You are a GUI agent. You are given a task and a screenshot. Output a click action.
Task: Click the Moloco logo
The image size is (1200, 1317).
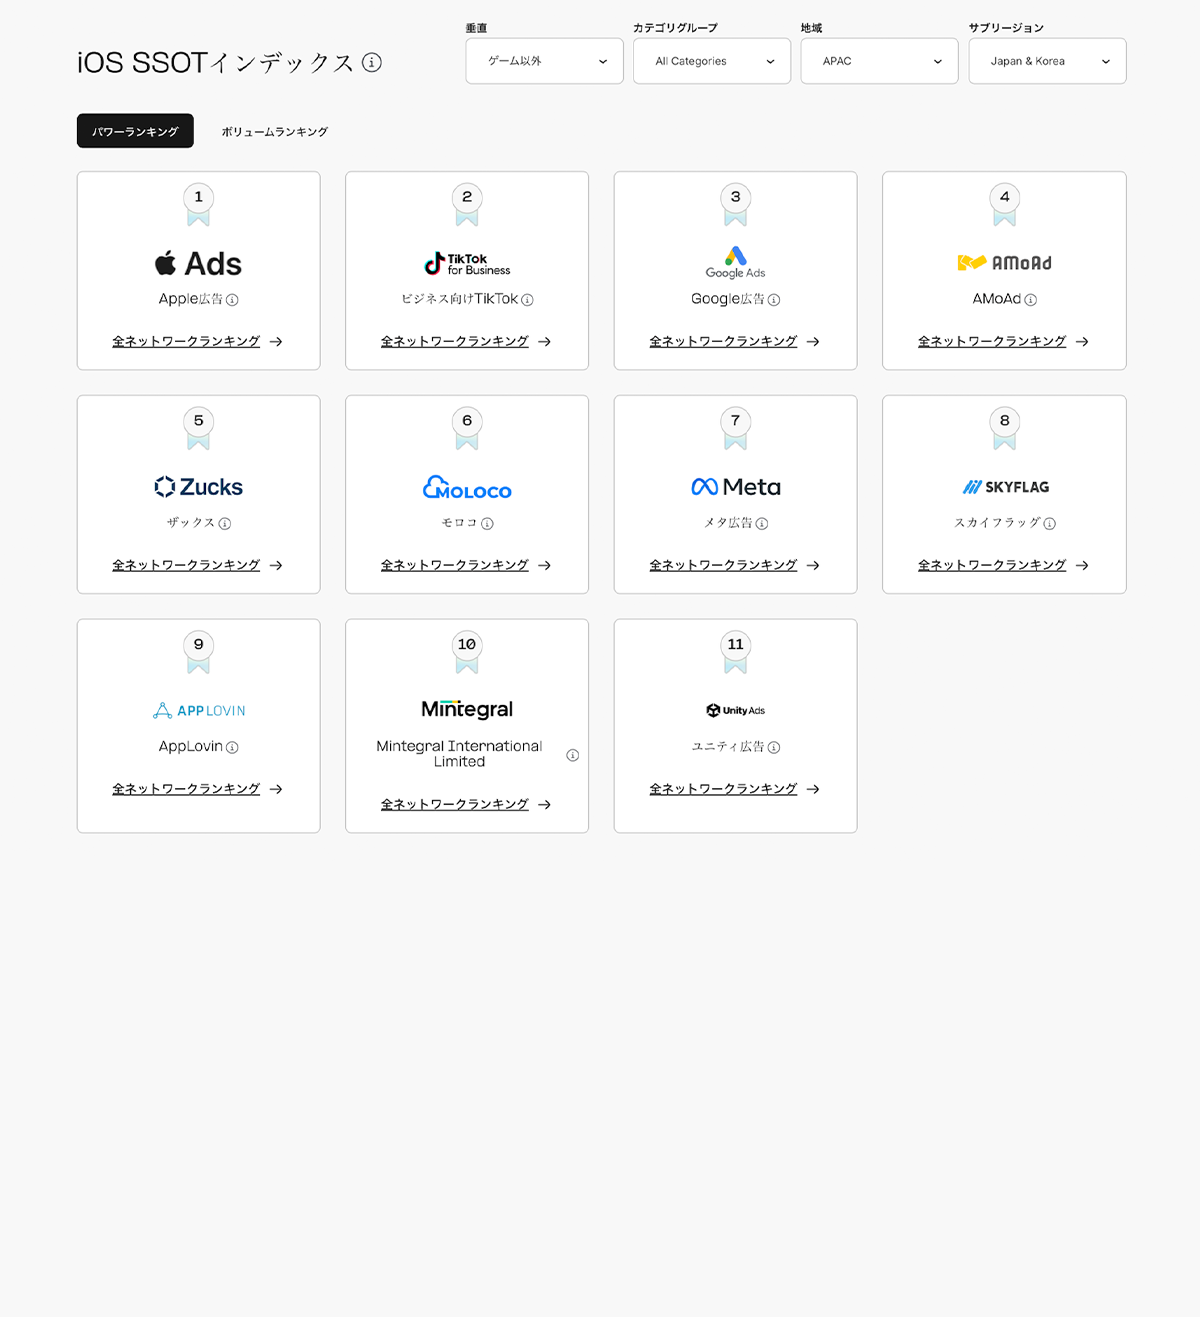tap(467, 487)
